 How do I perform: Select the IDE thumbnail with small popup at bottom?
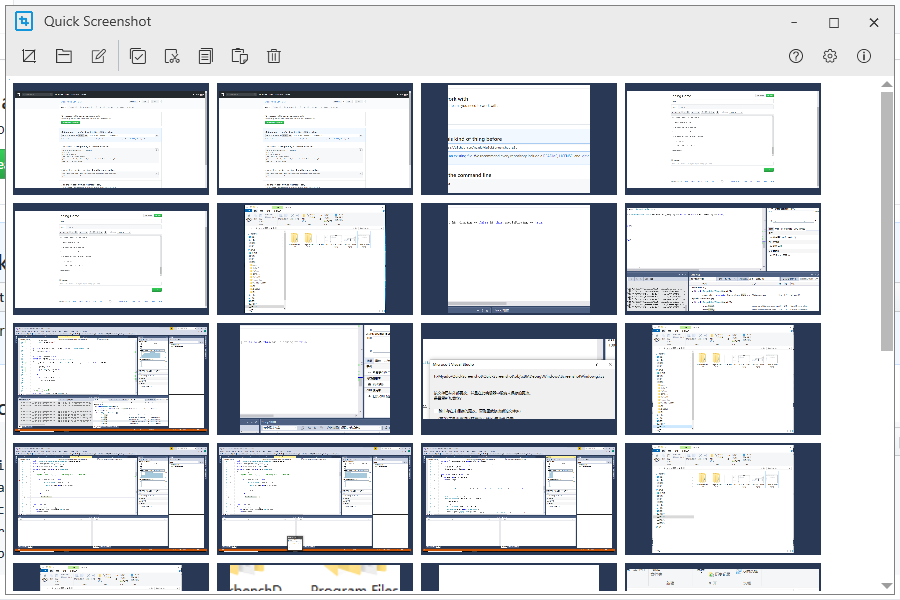(315, 499)
